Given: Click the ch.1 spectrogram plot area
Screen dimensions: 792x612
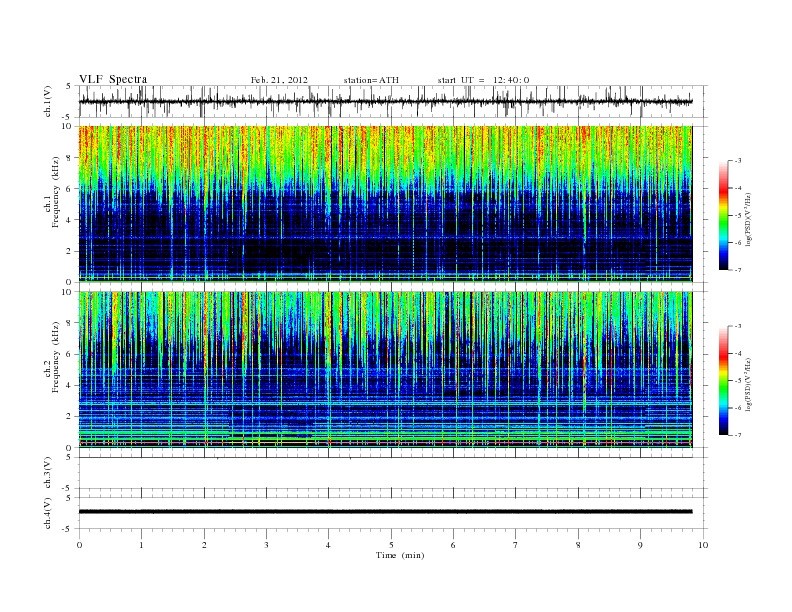Looking at the screenshot, I should point(385,203).
